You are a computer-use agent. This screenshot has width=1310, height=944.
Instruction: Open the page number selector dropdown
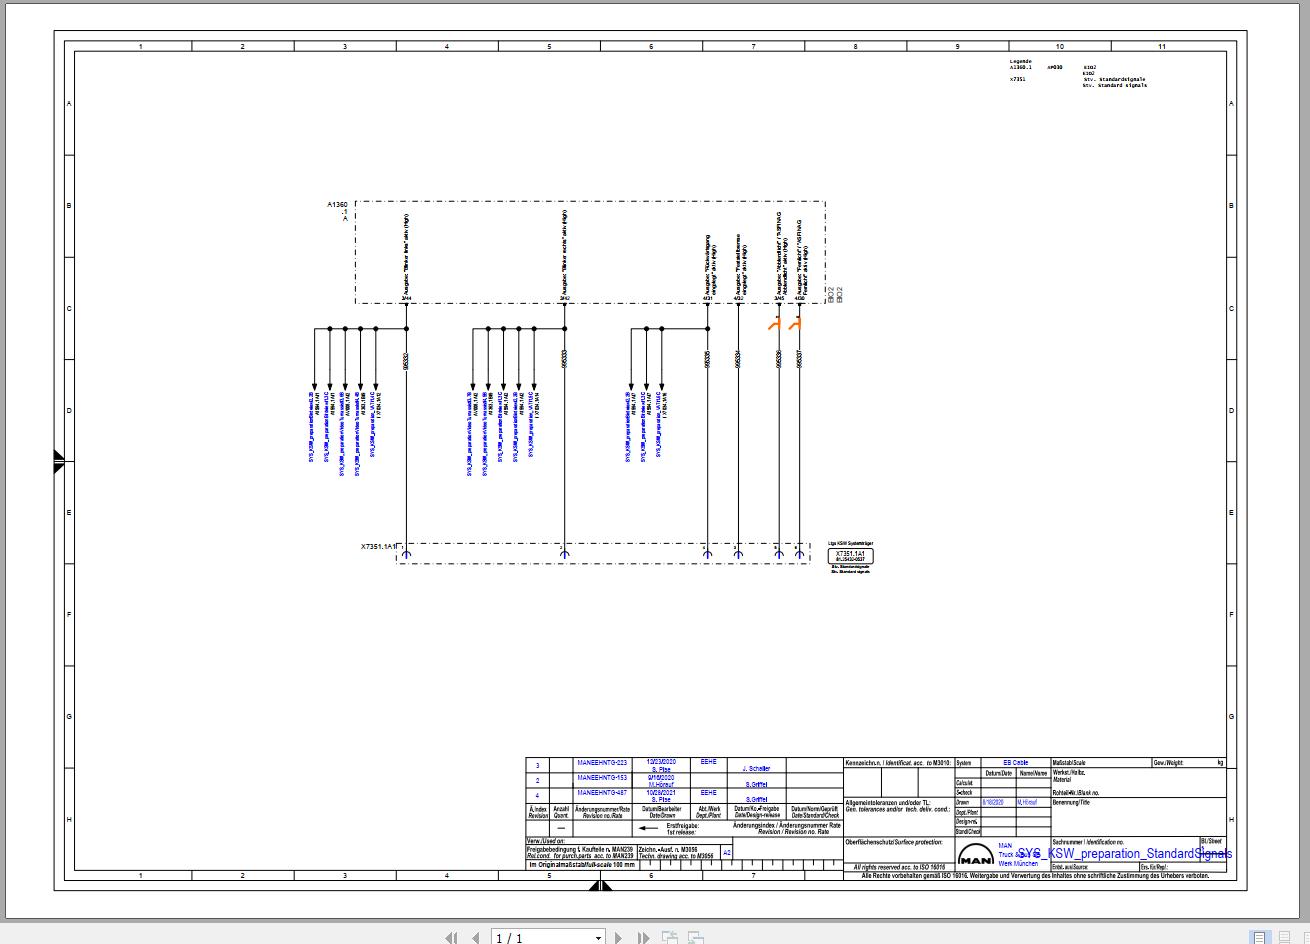(x=598, y=938)
